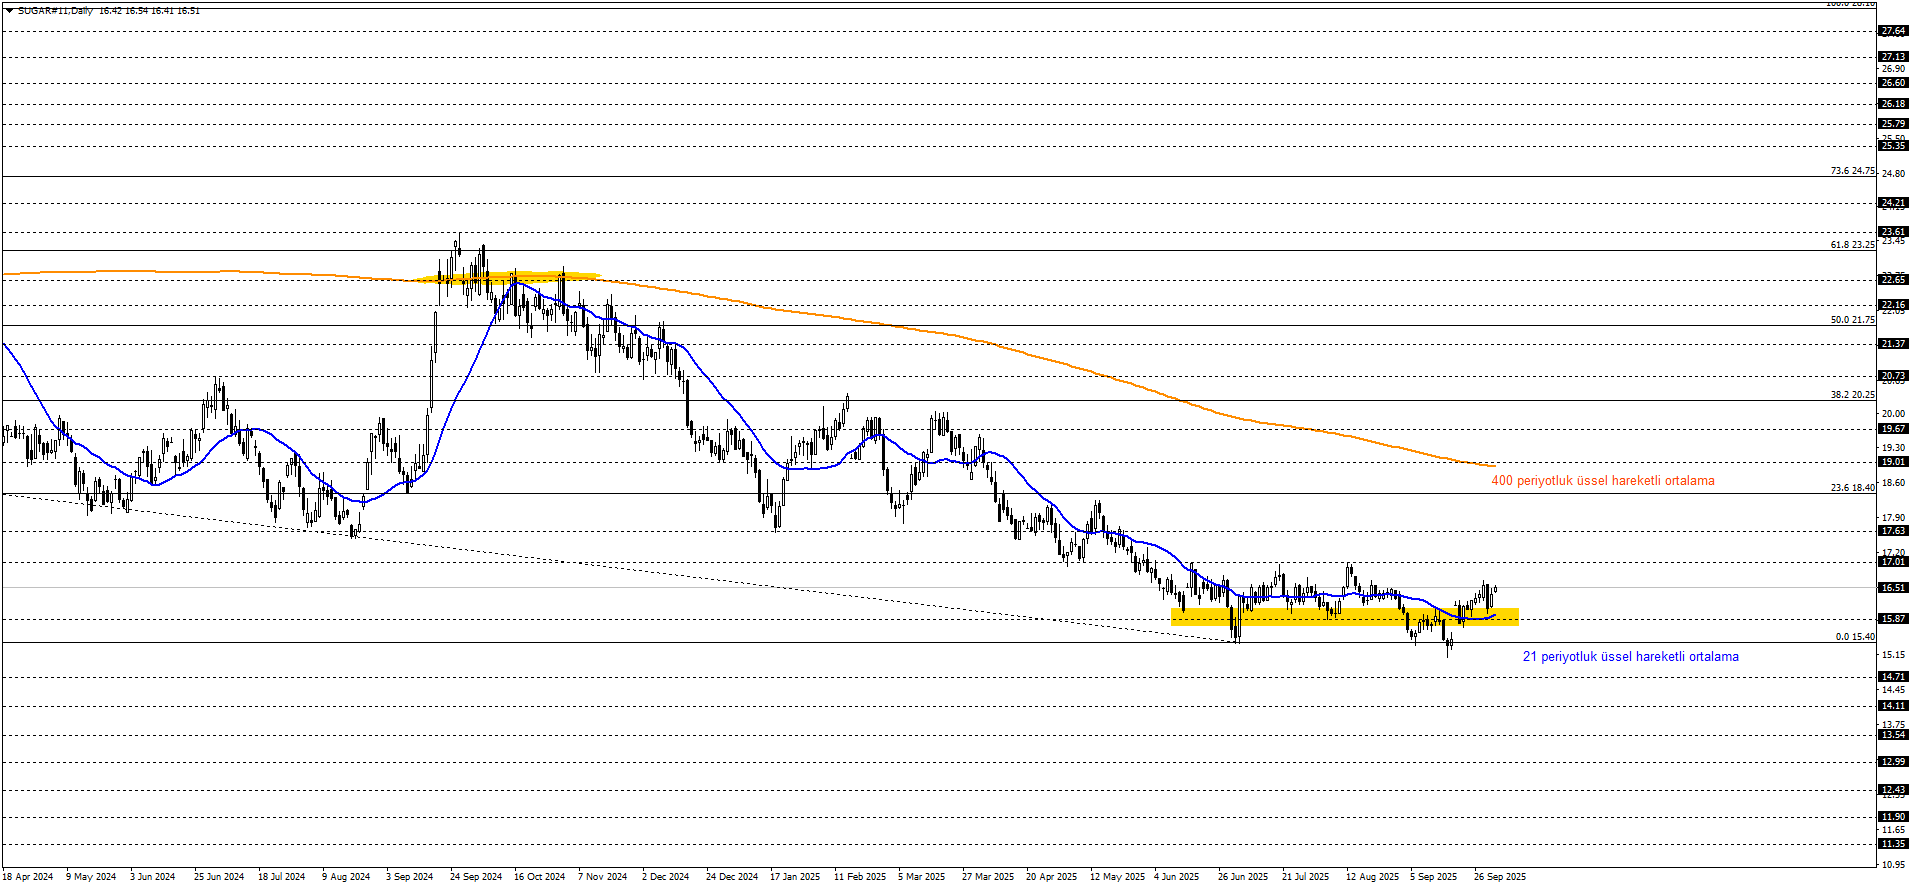
Task: Click the 50.0 Fibonacci level label at 21.75
Action: 1852,320
